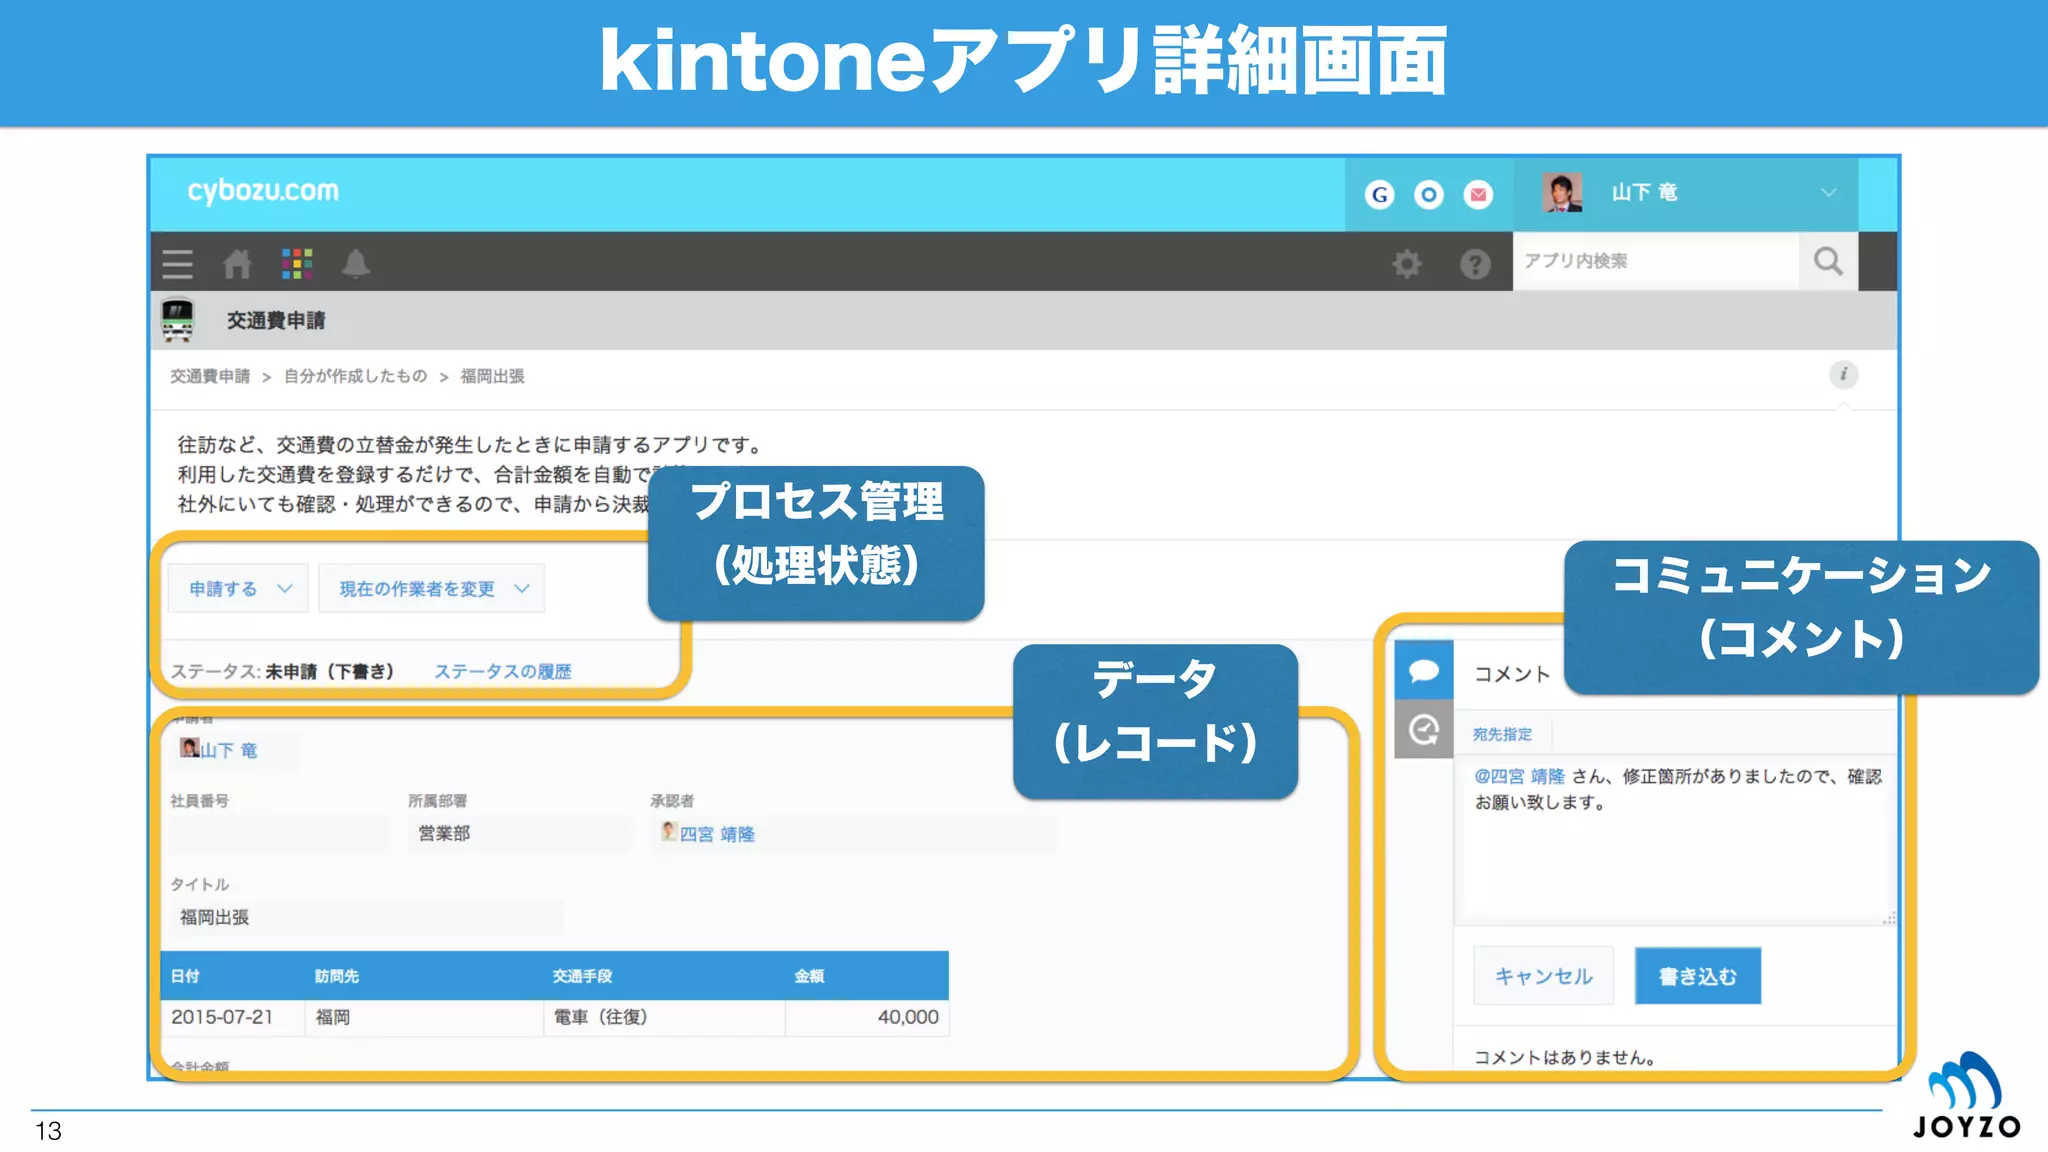
Task: Click the search magnifier icon
Action: coord(1828,261)
